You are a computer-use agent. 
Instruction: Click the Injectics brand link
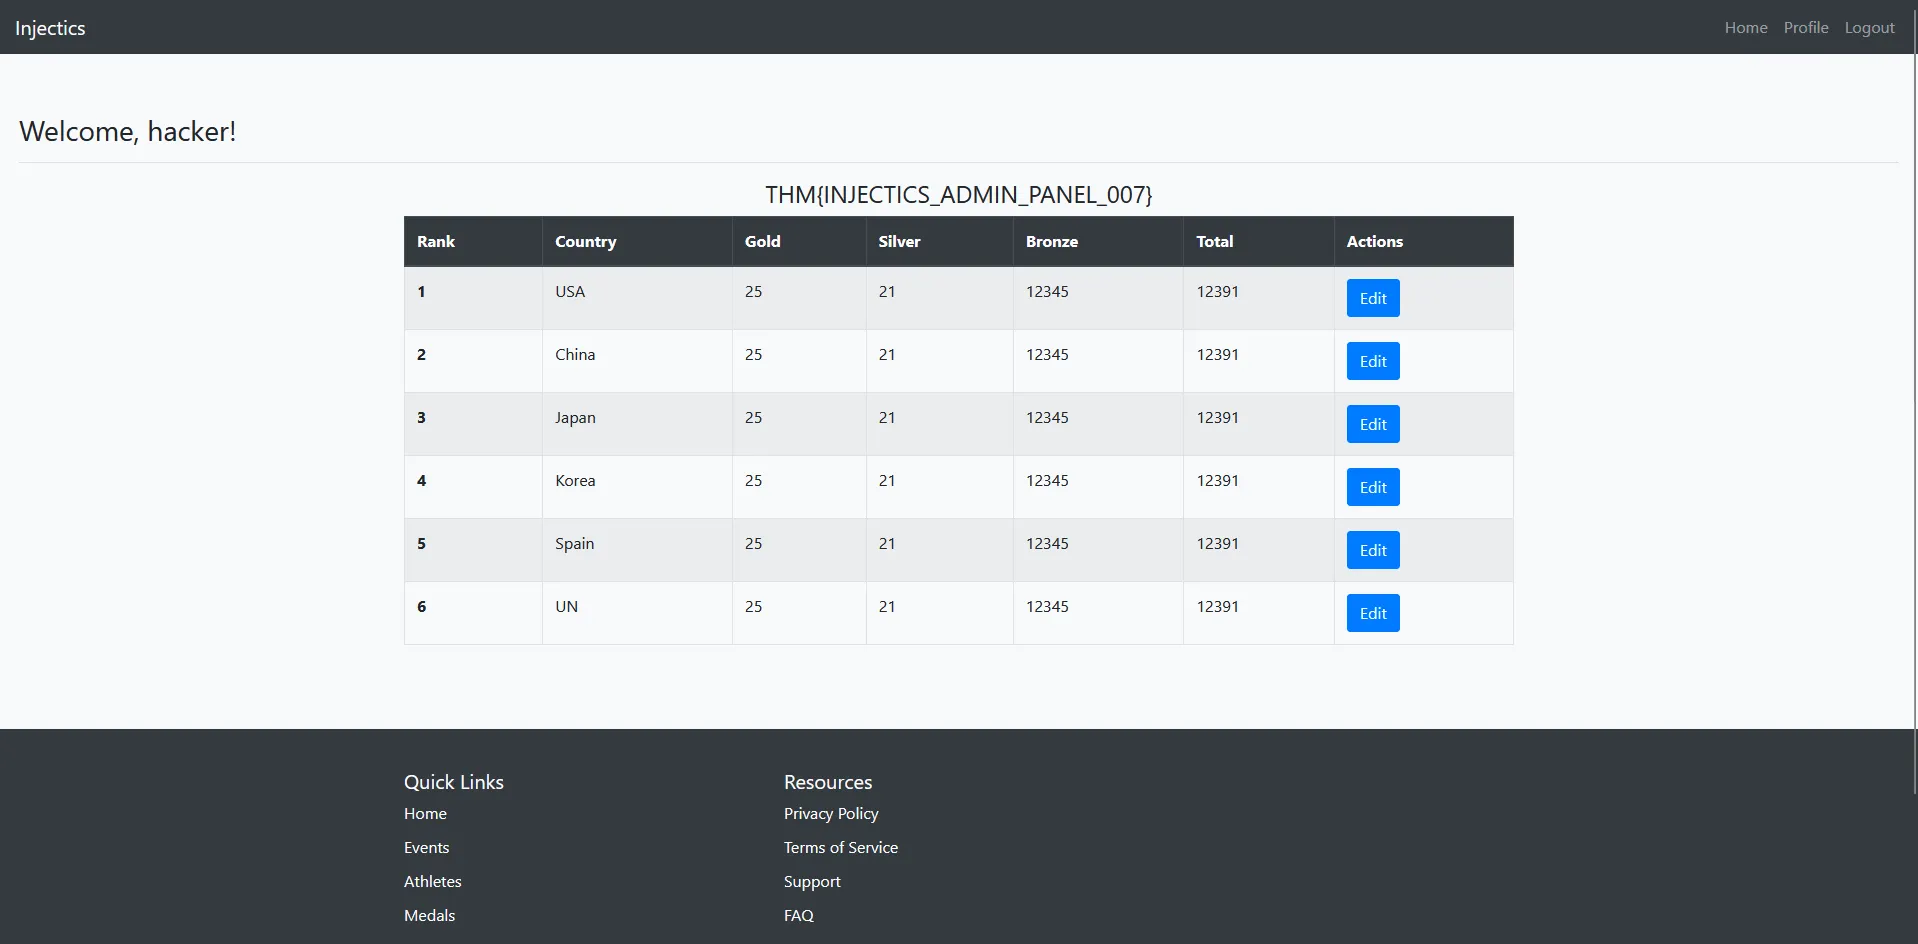(x=49, y=27)
